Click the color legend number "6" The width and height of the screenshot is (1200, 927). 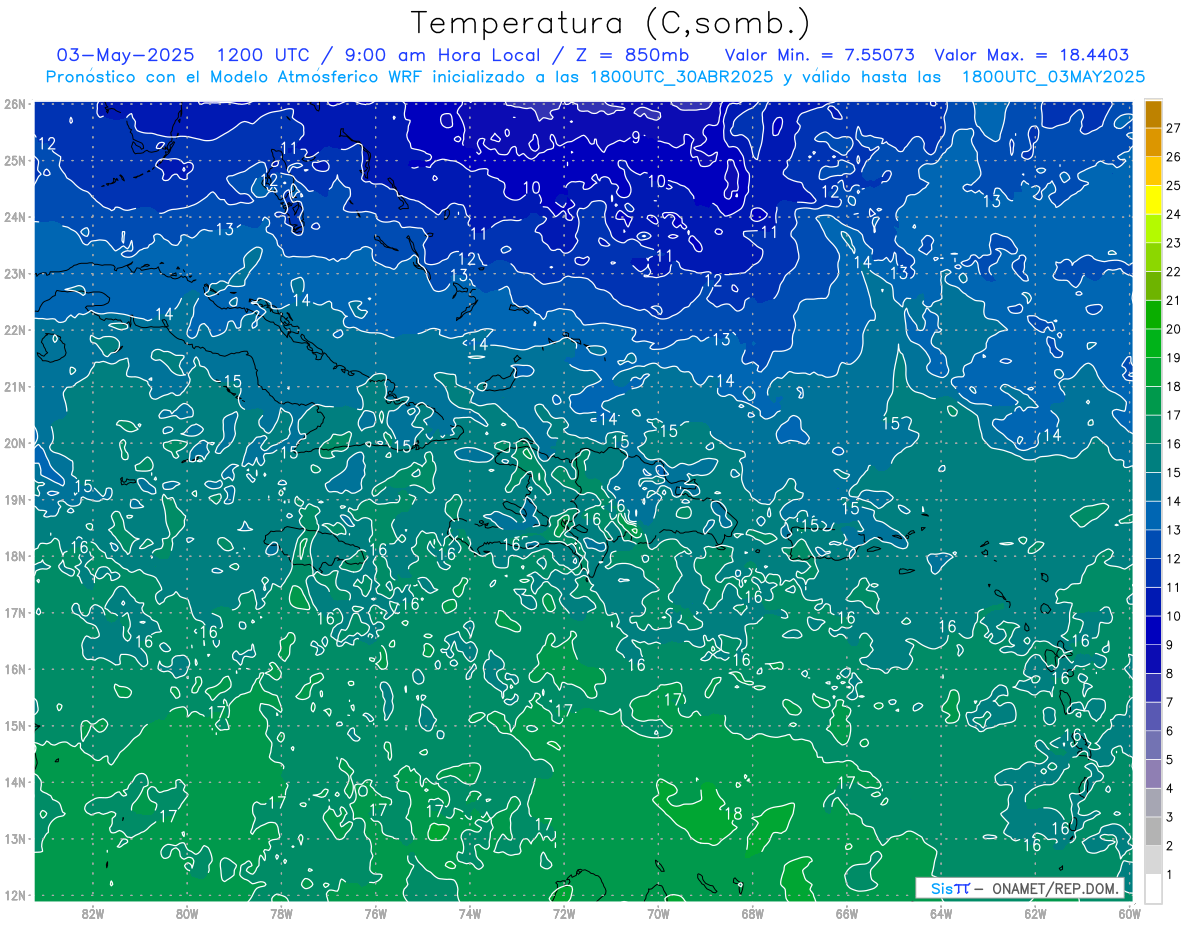click(x=1170, y=731)
